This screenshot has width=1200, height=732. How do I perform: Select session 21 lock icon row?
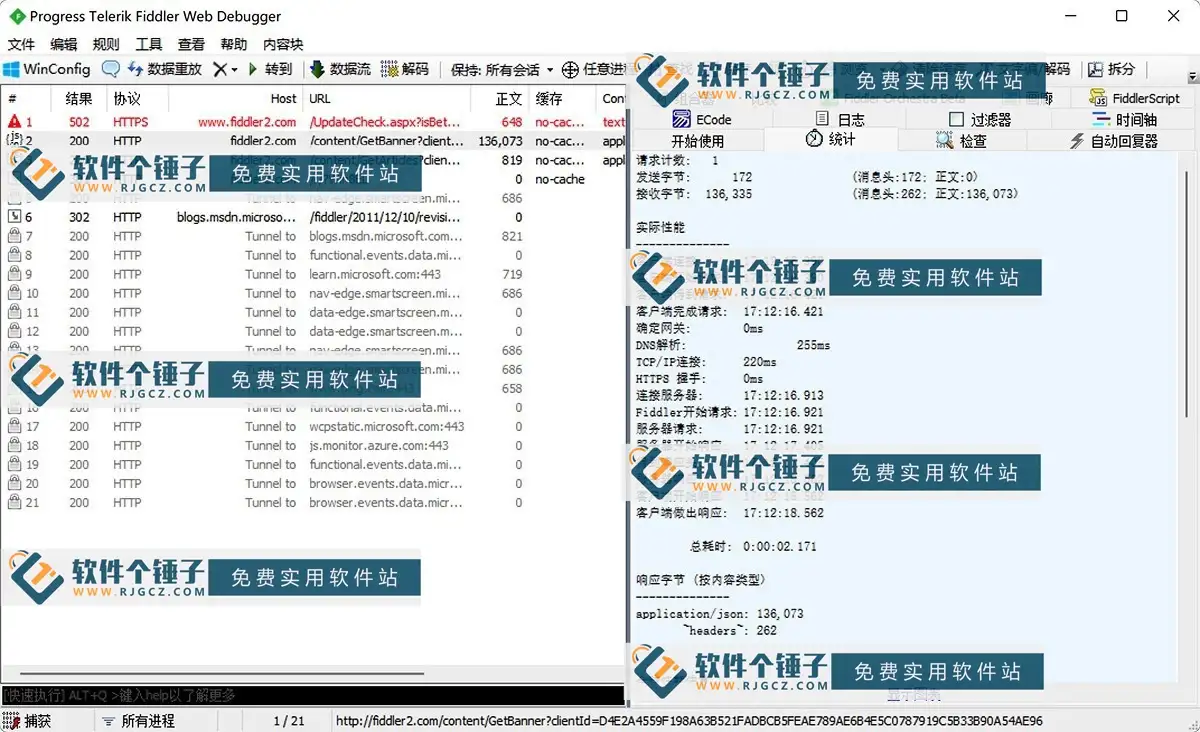pos(312,502)
